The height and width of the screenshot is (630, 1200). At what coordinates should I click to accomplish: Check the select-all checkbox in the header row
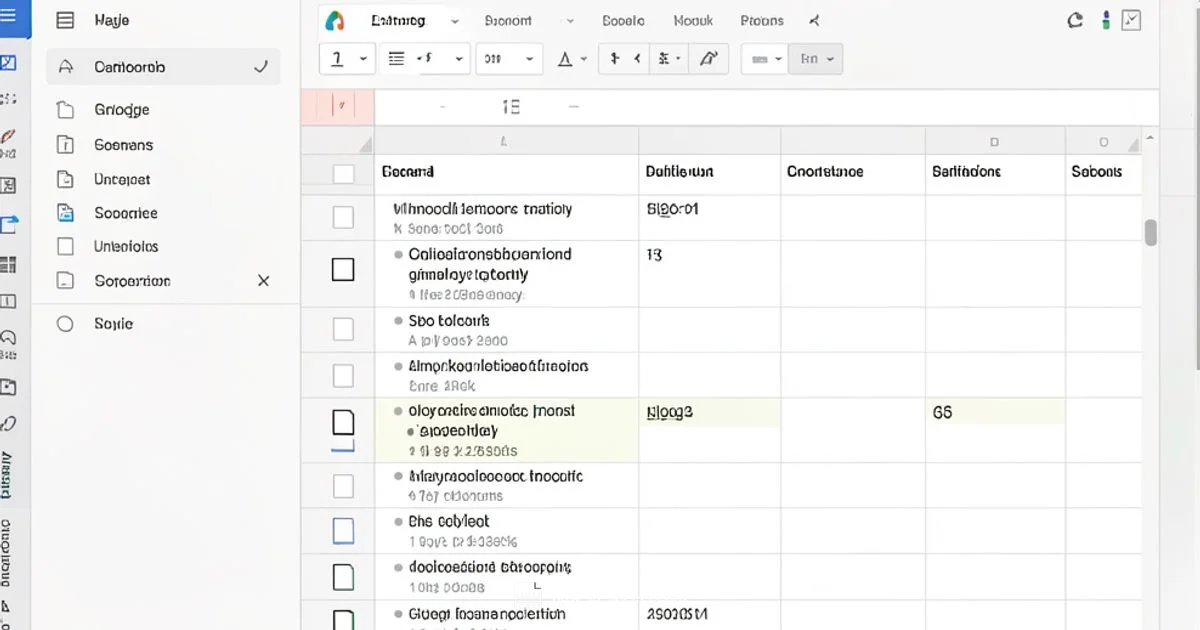[343, 172]
